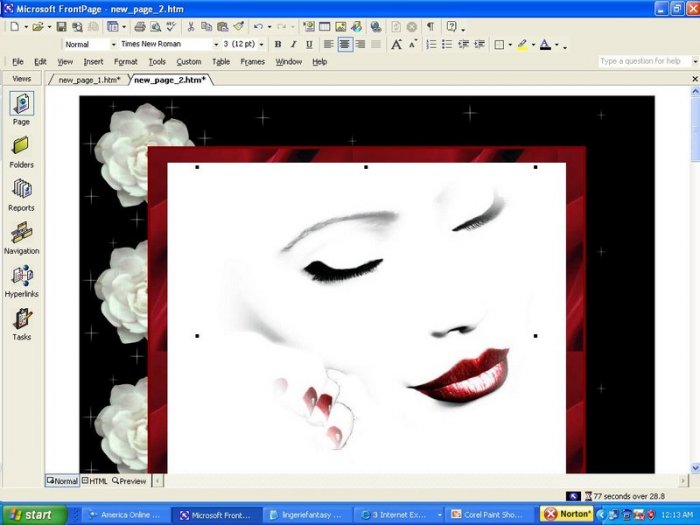Expand the font color dropdown arrow
The width and height of the screenshot is (700, 525).
[556, 45]
